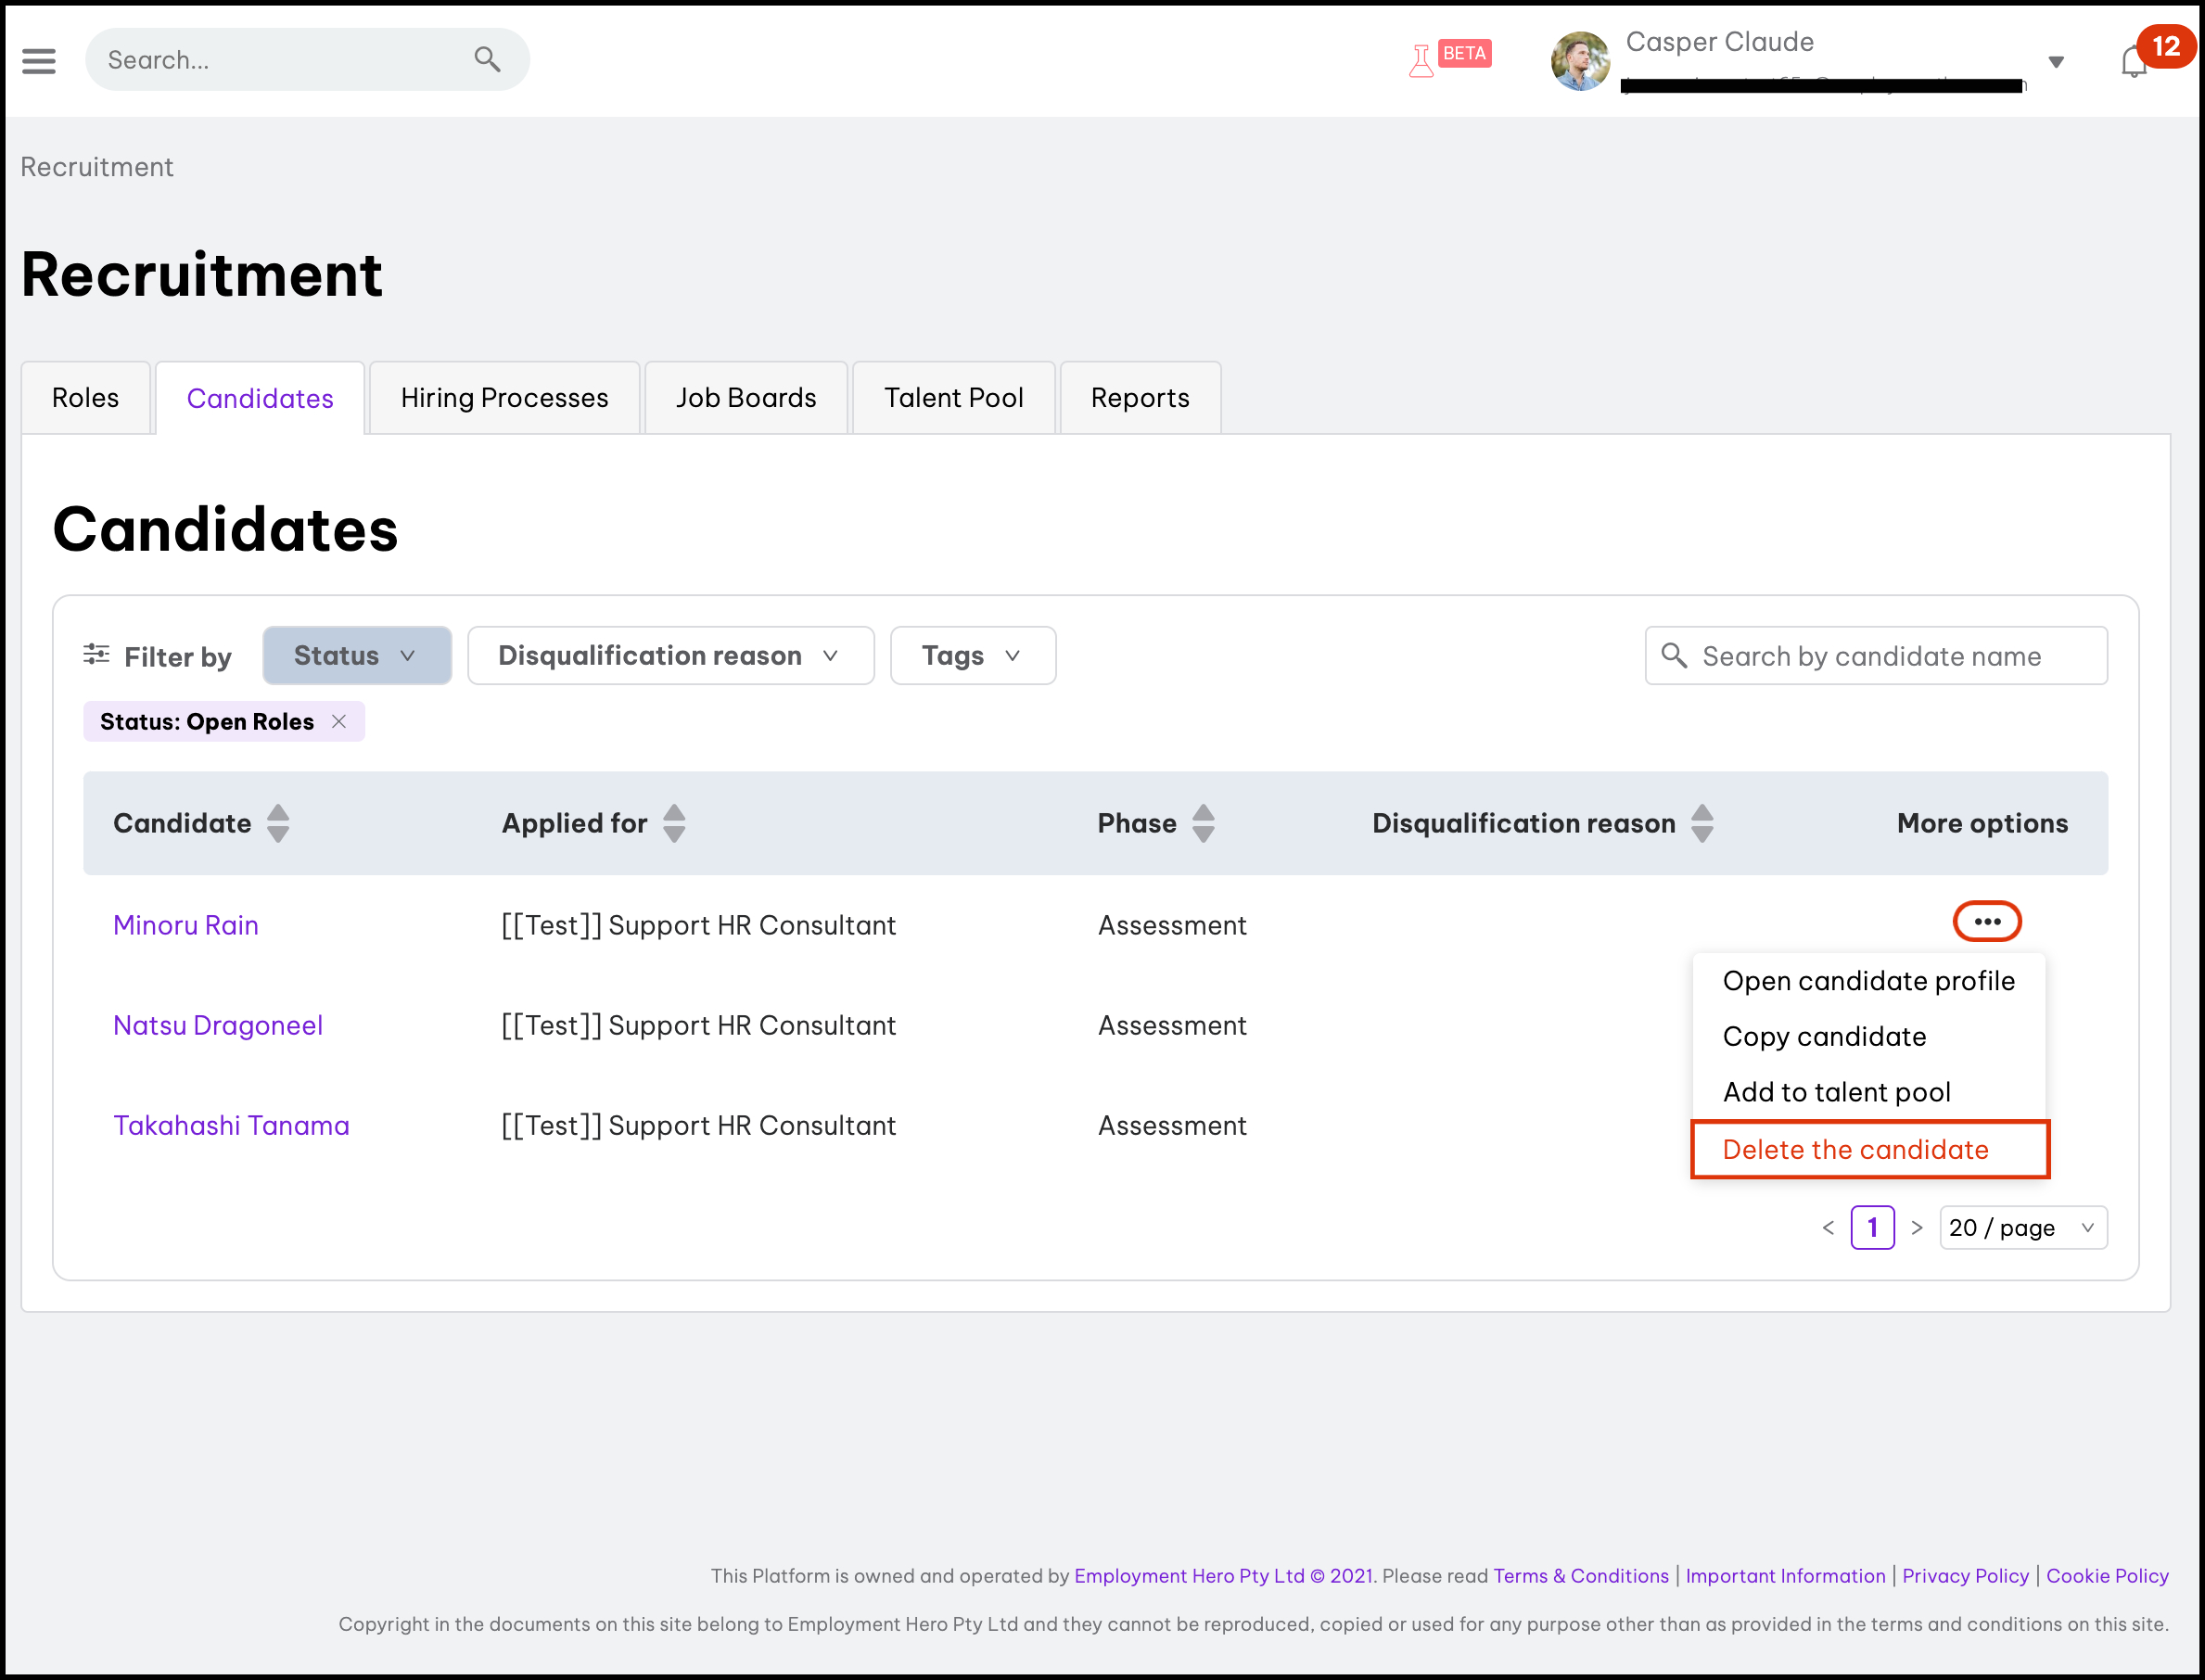Expand the Status filter dropdown
2205x1680 pixels.
(x=357, y=656)
